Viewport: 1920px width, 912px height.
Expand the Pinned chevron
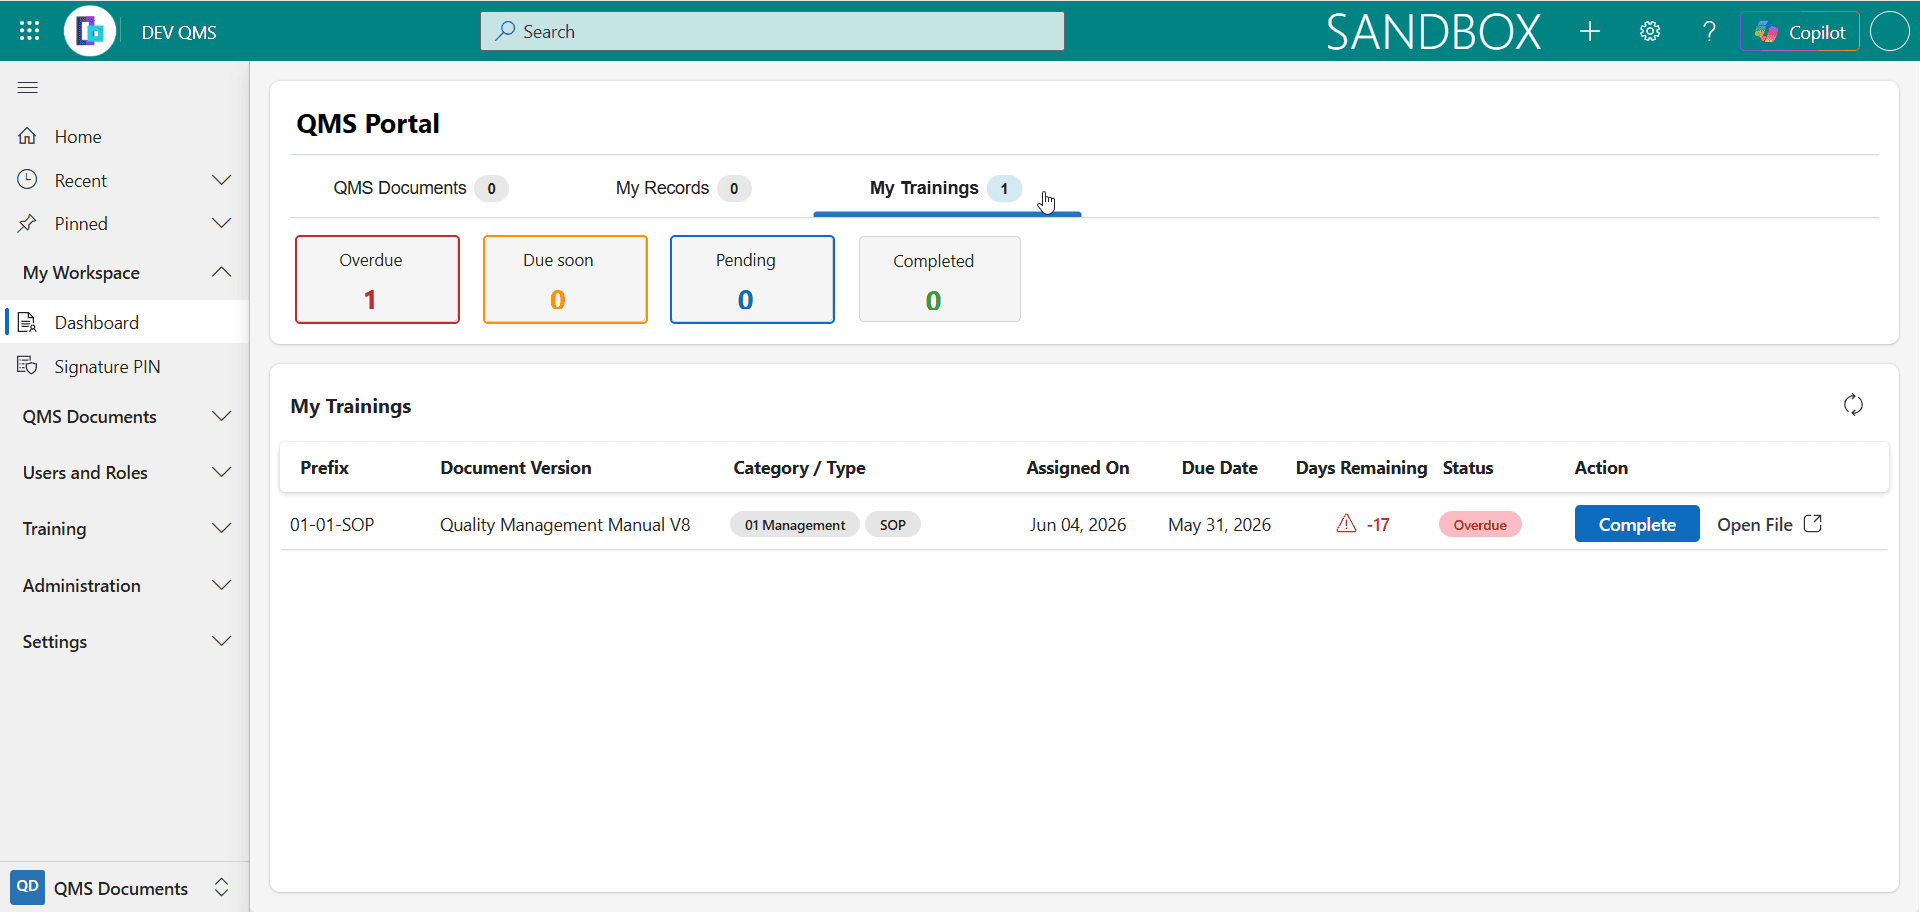222,223
